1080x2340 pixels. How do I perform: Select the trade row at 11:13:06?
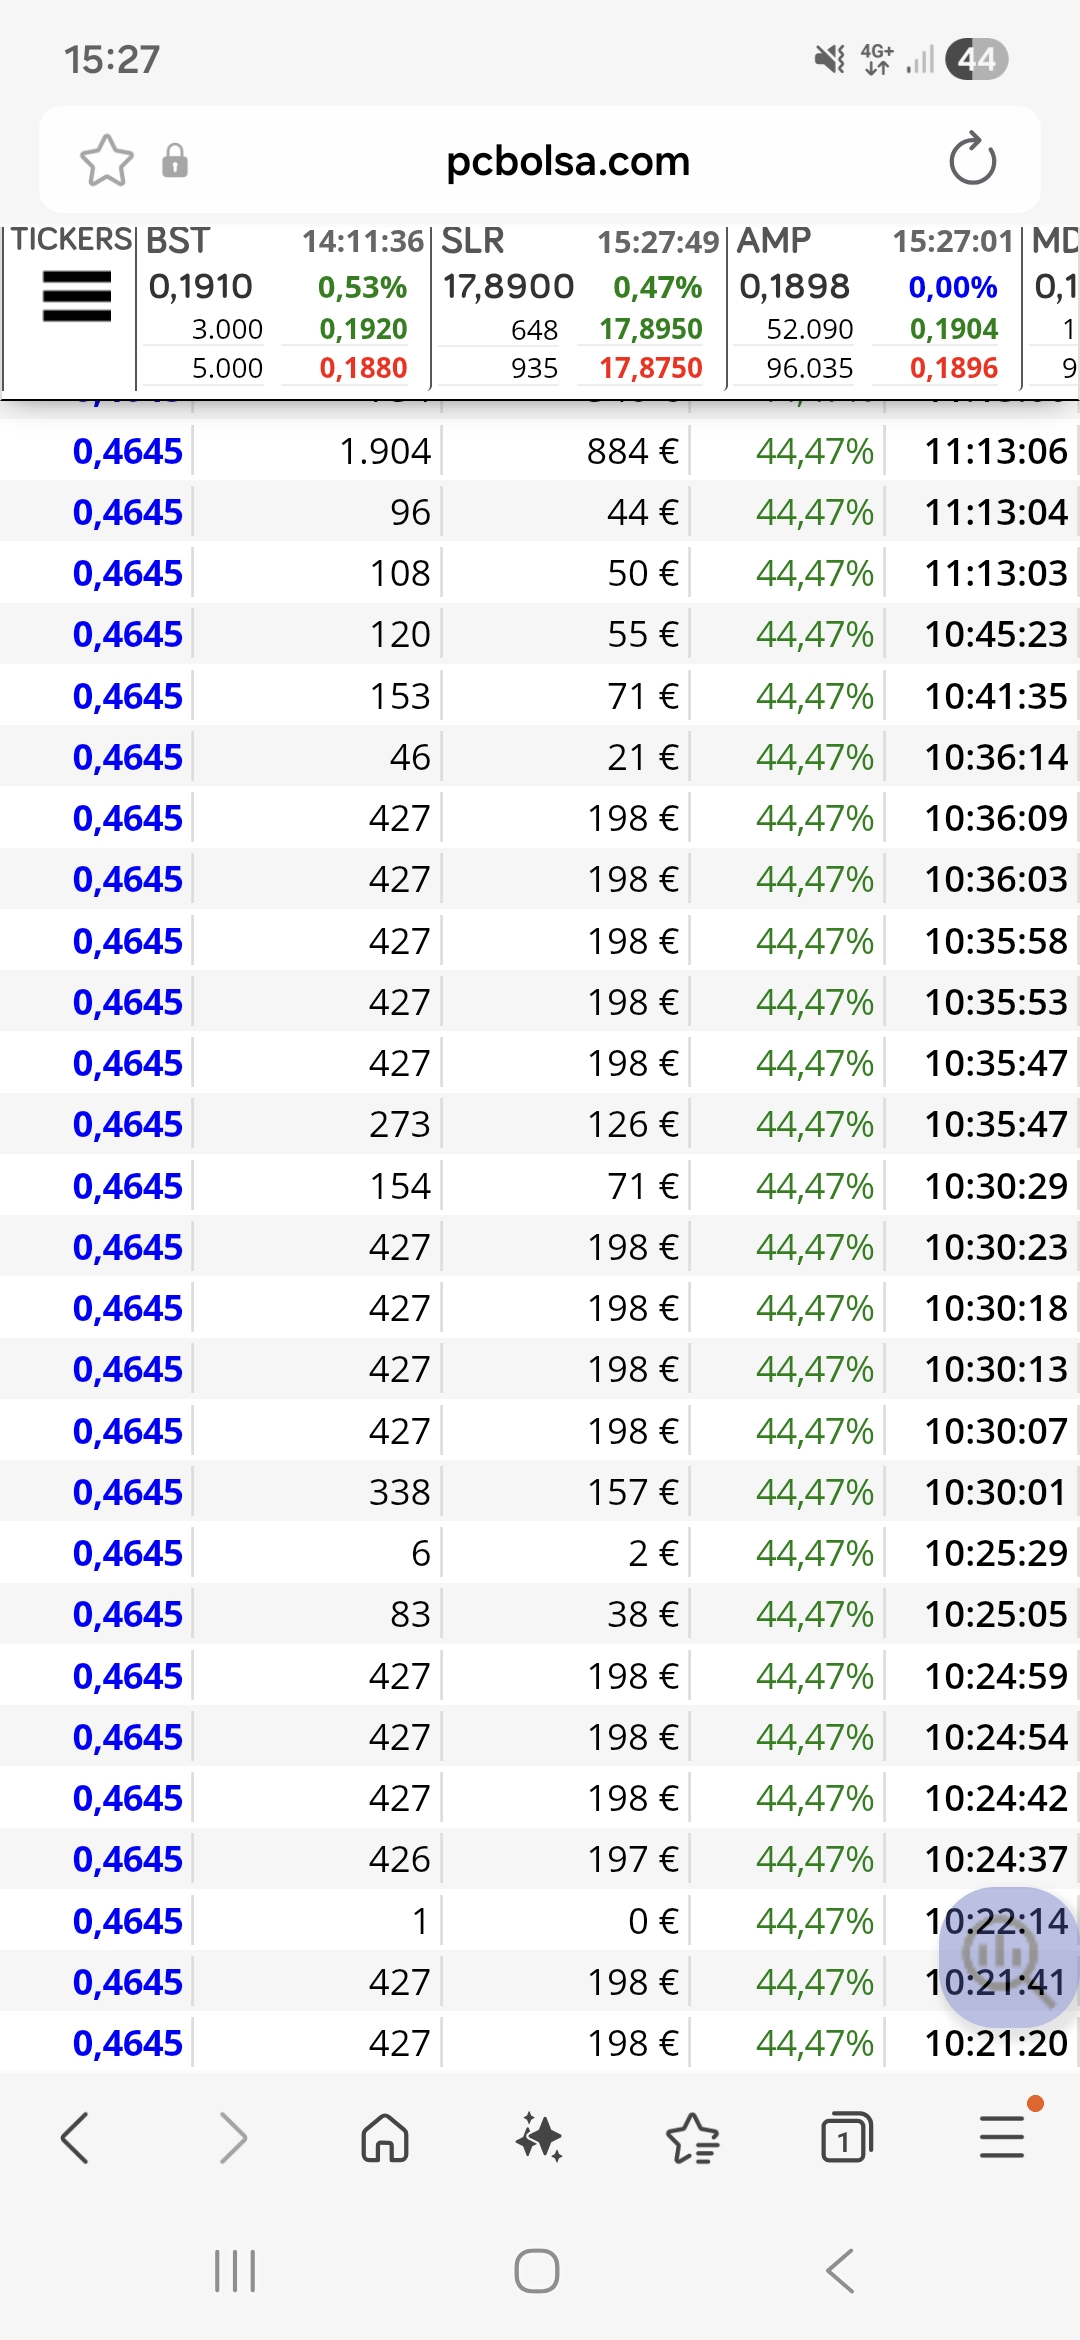[540, 452]
